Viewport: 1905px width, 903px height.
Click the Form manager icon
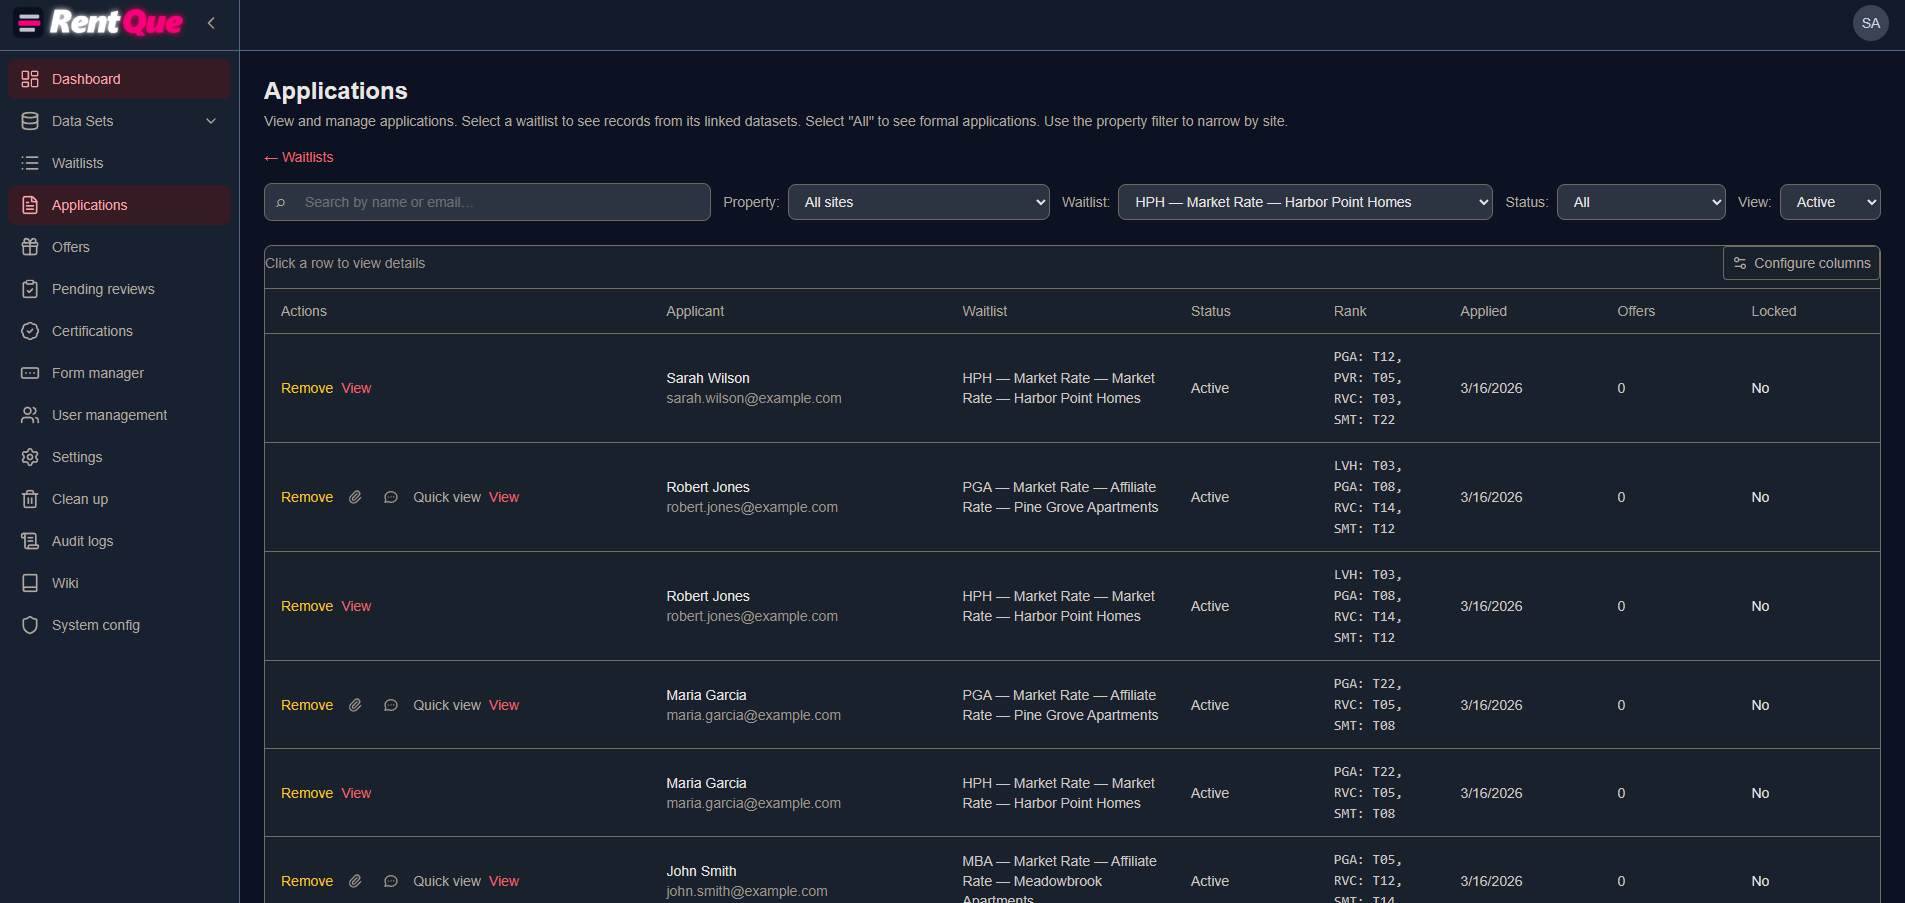(x=30, y=373)
